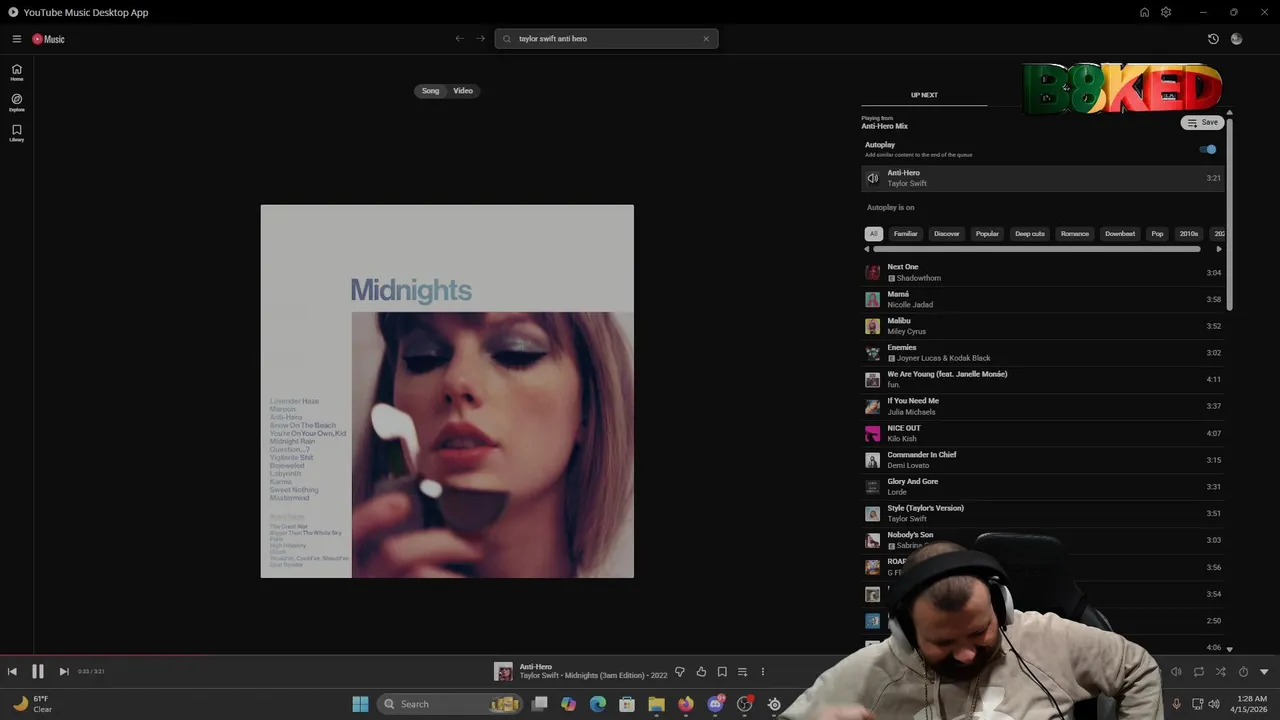1280x720 pixels.
Task: Click the chips horizontal scrollbar
Action: point(1036,249)
